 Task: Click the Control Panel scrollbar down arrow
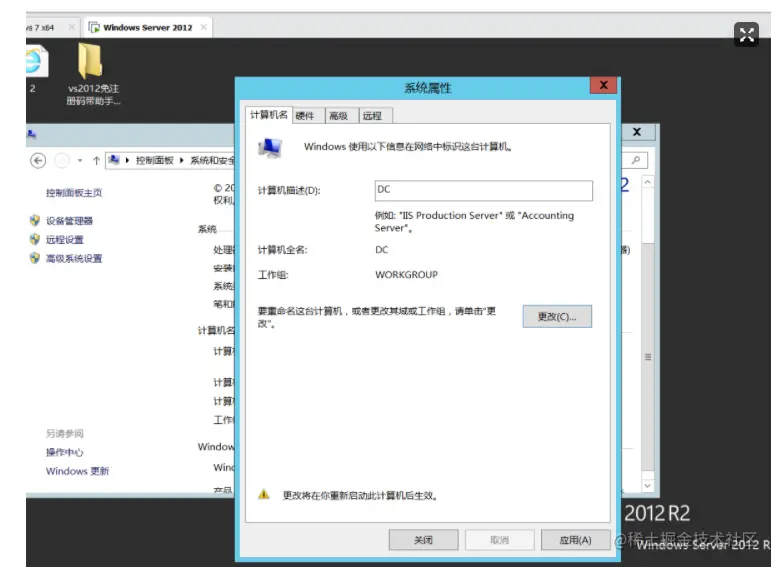pyautogui.click(x=647, y=486)
